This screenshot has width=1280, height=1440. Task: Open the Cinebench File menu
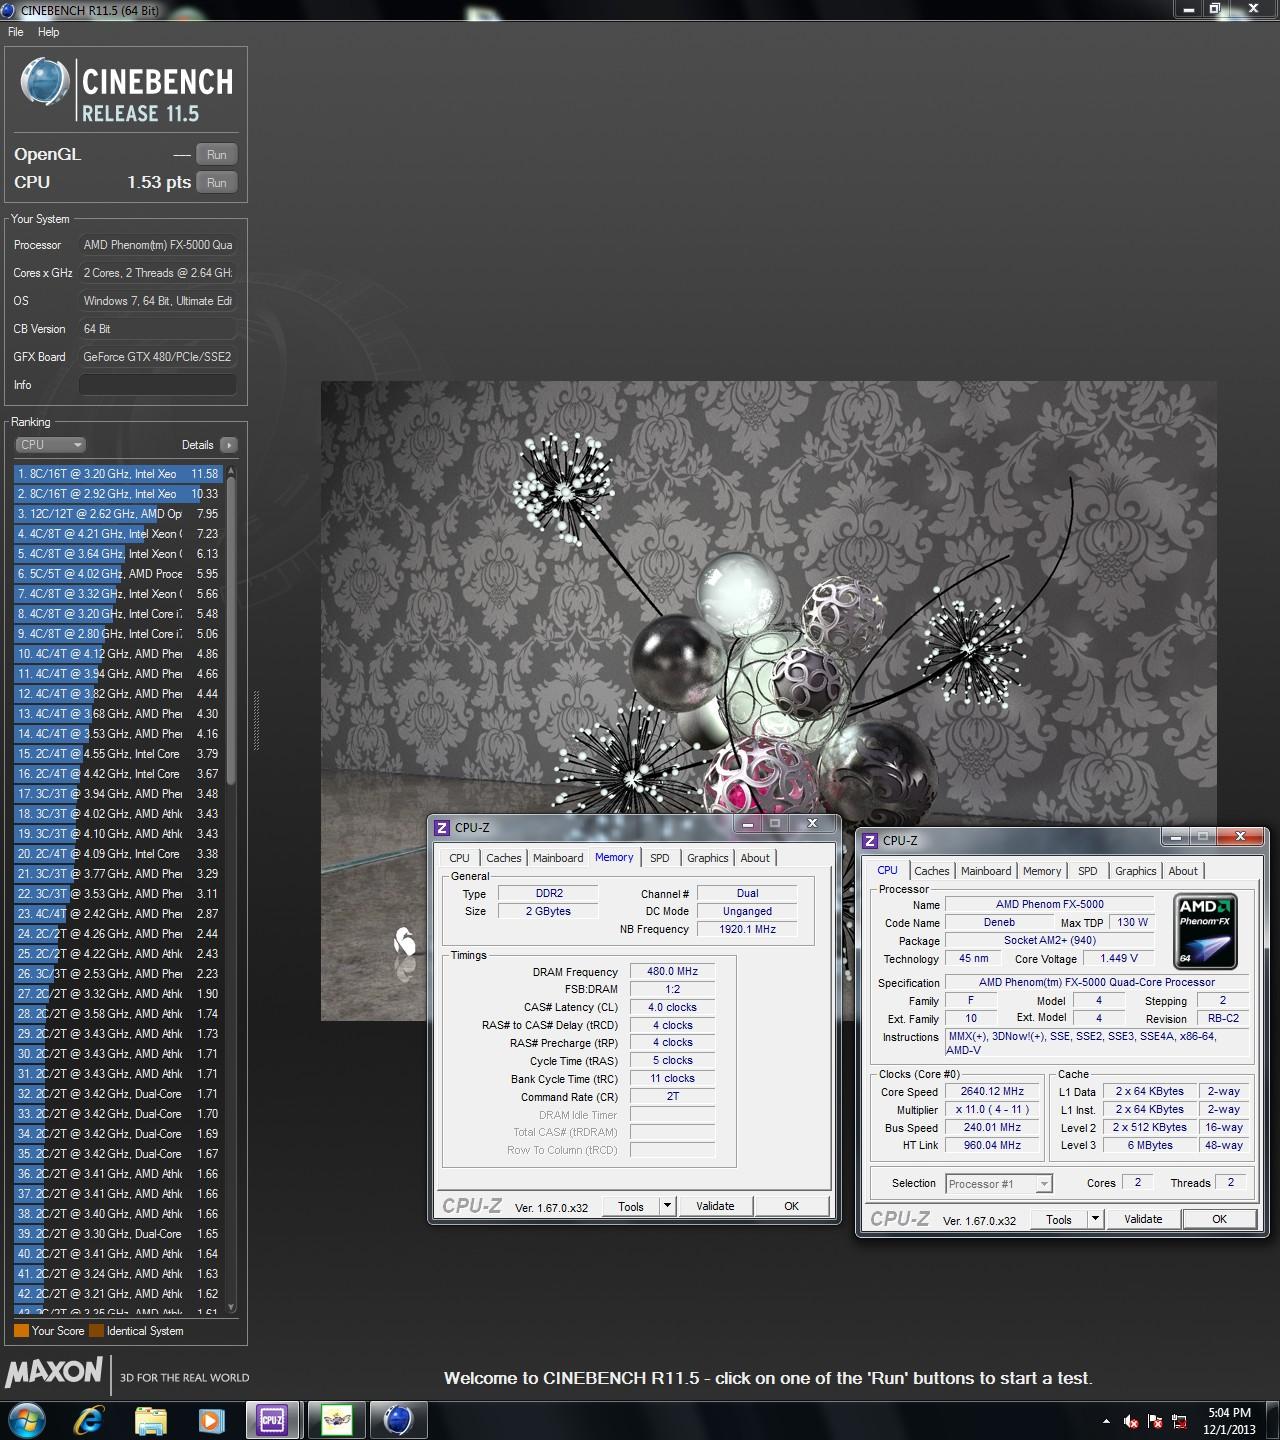16,32
